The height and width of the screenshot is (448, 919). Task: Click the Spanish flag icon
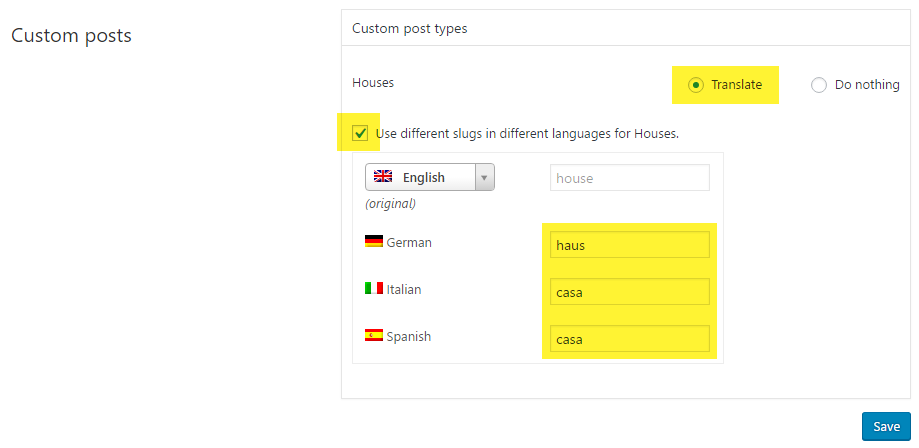(374, 336)
